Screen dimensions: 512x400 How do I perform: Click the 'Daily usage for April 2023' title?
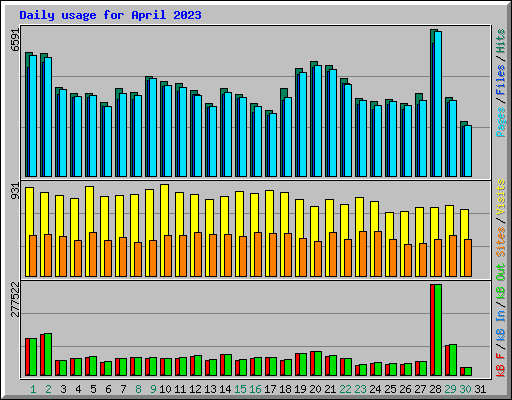point(110,15)
